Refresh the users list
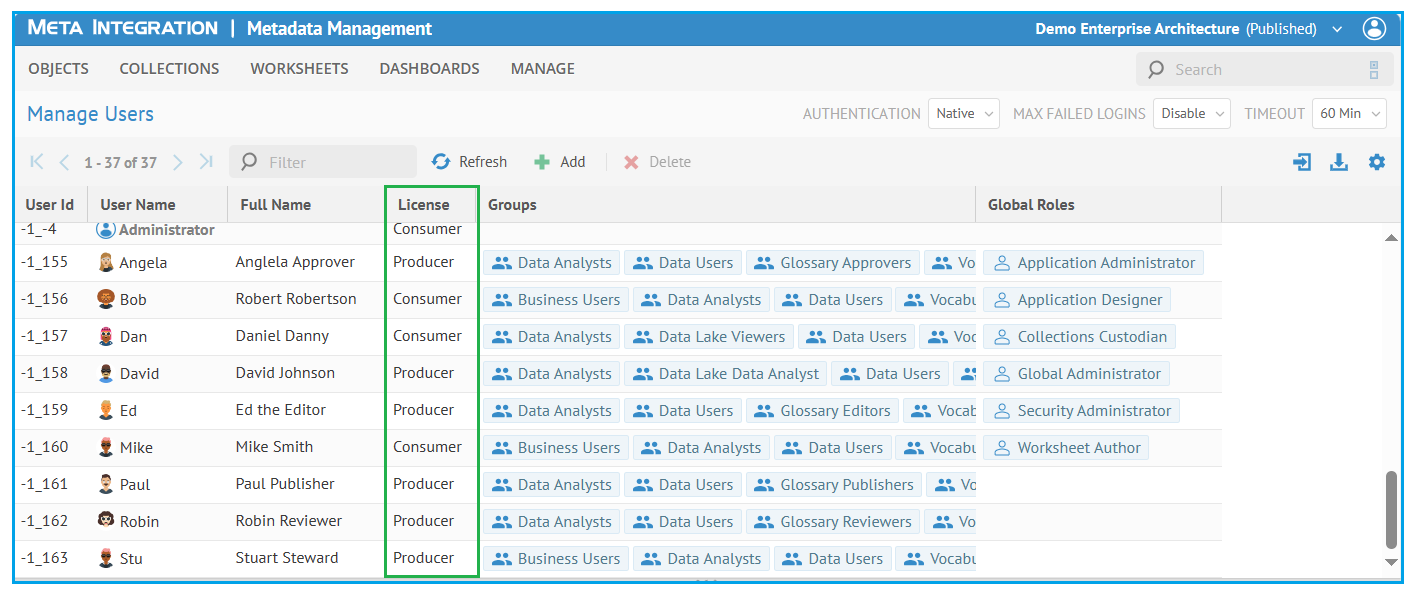This screenshot has width=1408, height=594. click(470, 162)
